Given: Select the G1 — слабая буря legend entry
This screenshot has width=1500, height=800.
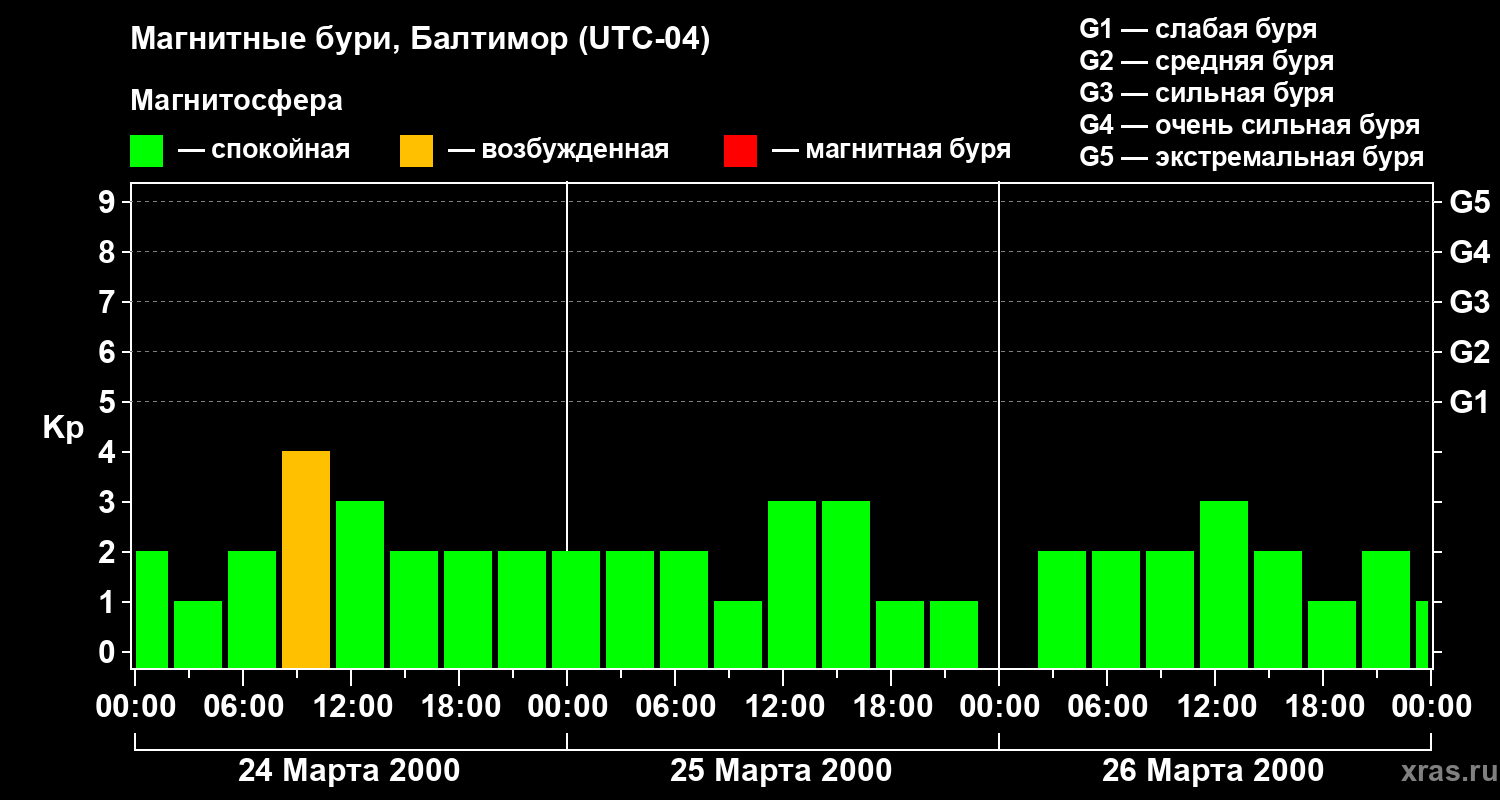Looking at the screenshot, I should click(1199, 29).
